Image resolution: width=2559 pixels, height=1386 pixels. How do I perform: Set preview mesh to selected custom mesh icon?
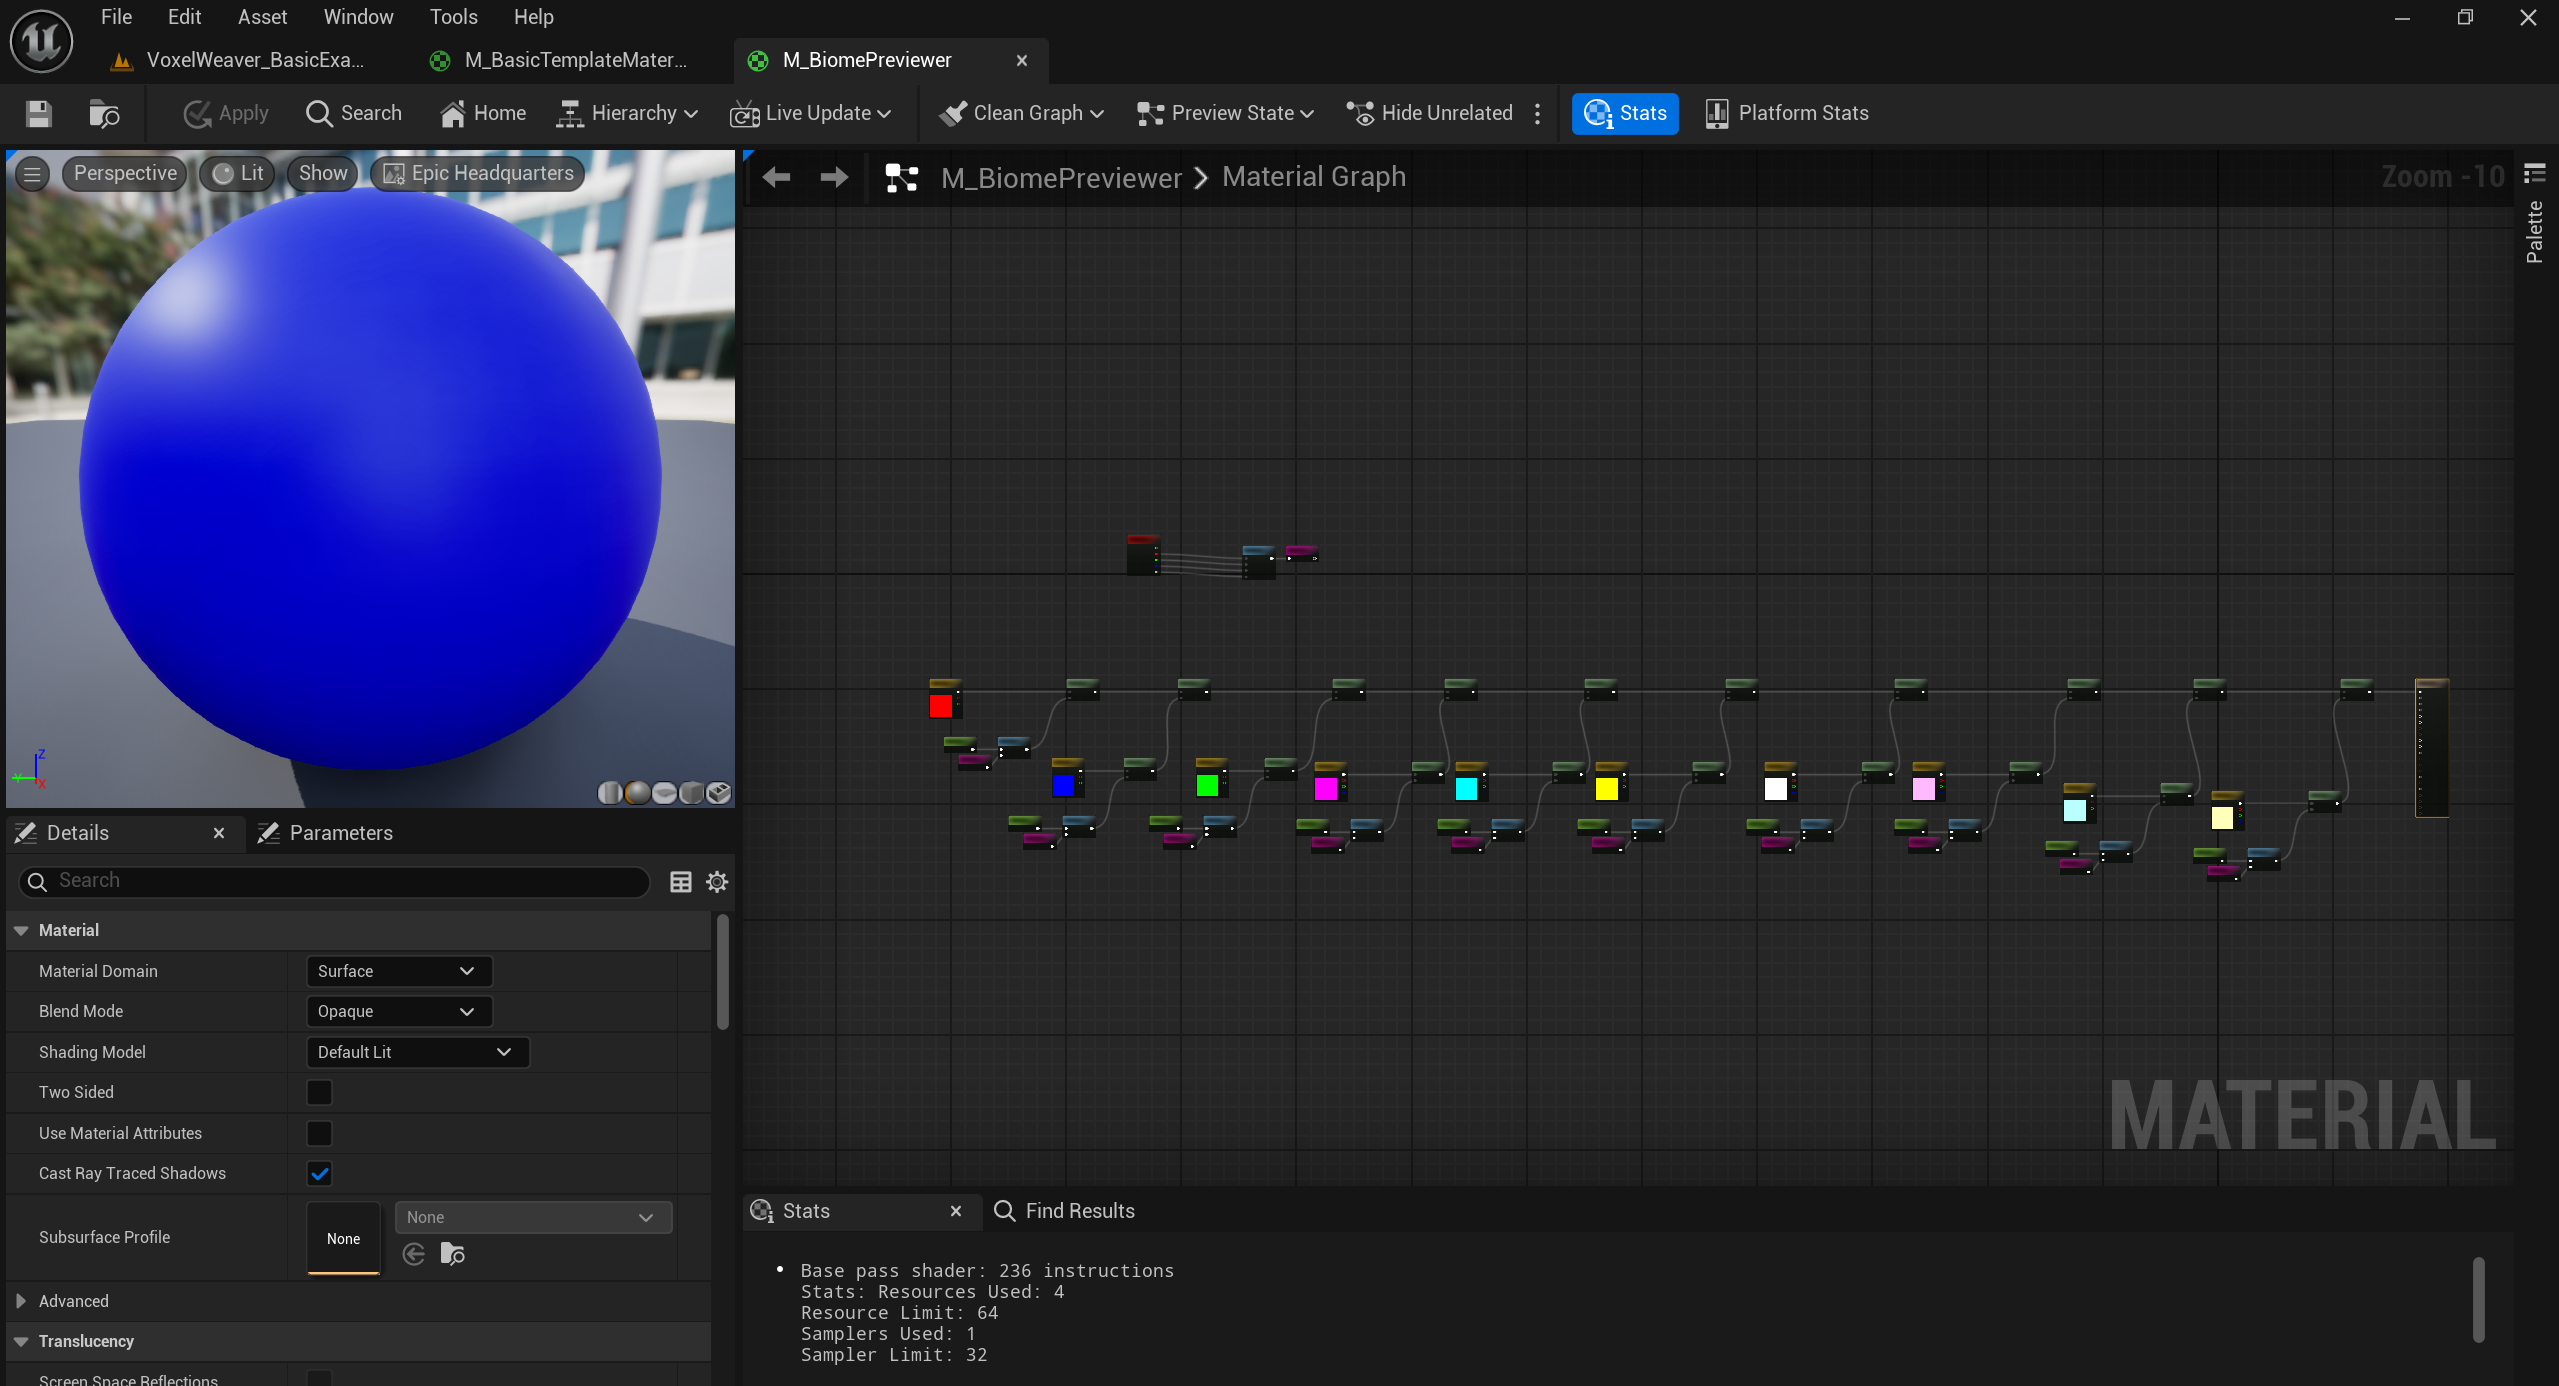pyautogui.click(x=718, y=793)
